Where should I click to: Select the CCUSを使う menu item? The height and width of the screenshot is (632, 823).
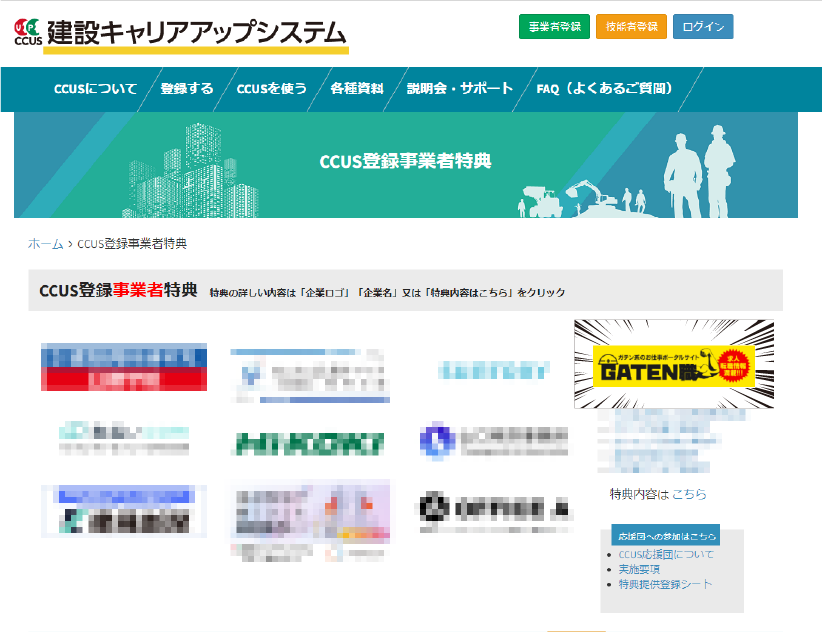(271, 89)
